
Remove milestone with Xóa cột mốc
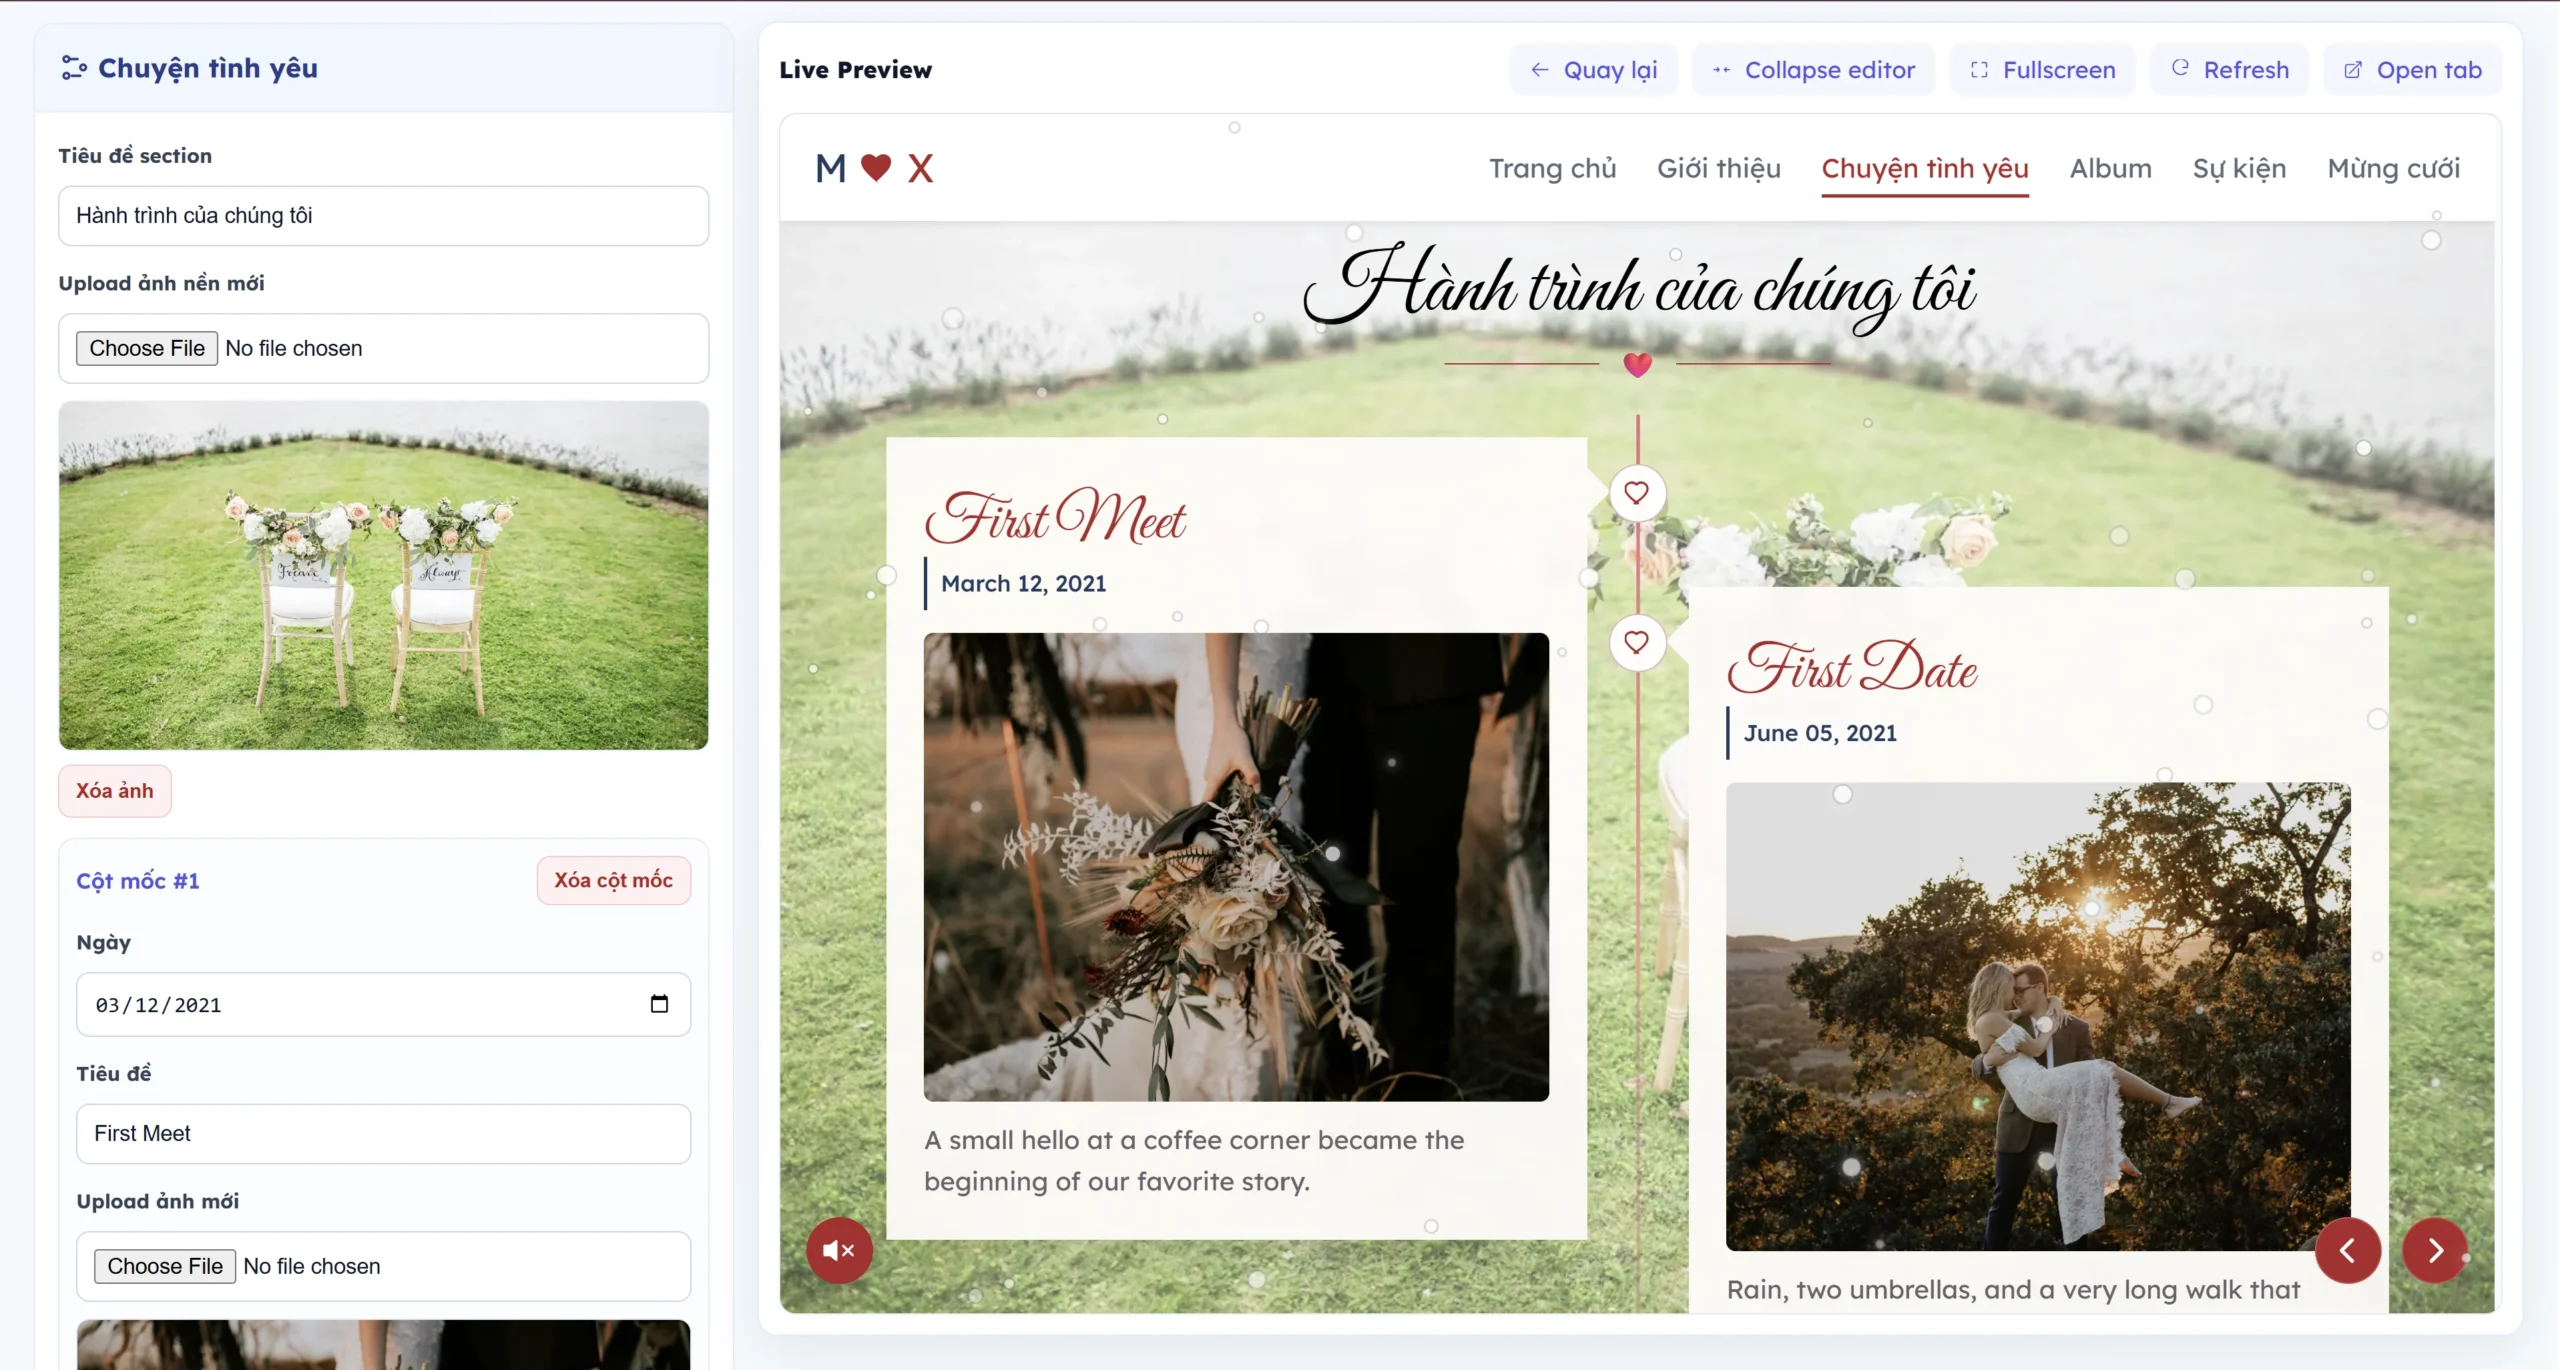pyautogui.click(x=613, y=880)
